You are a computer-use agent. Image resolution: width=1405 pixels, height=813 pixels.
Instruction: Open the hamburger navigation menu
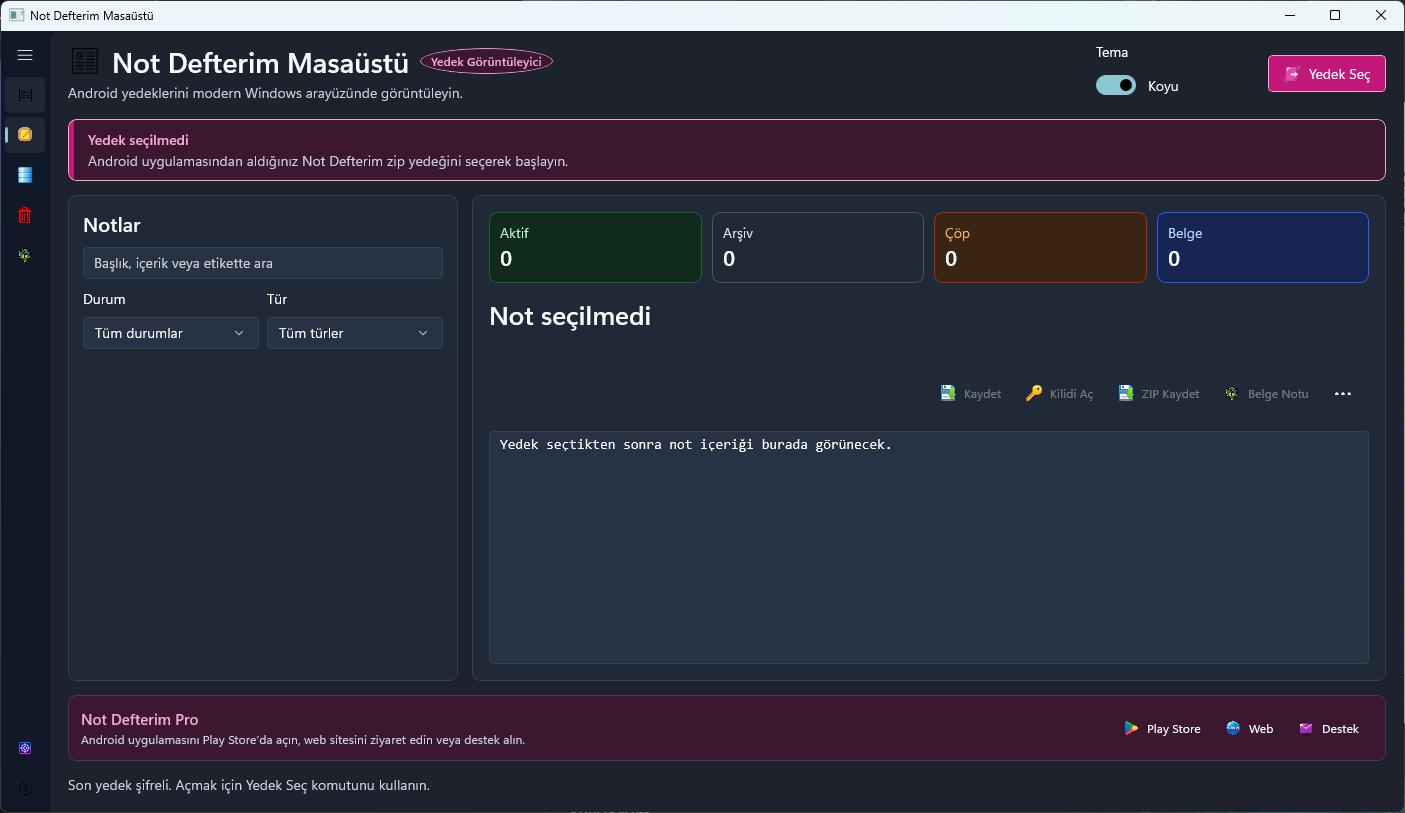[25, 55]
